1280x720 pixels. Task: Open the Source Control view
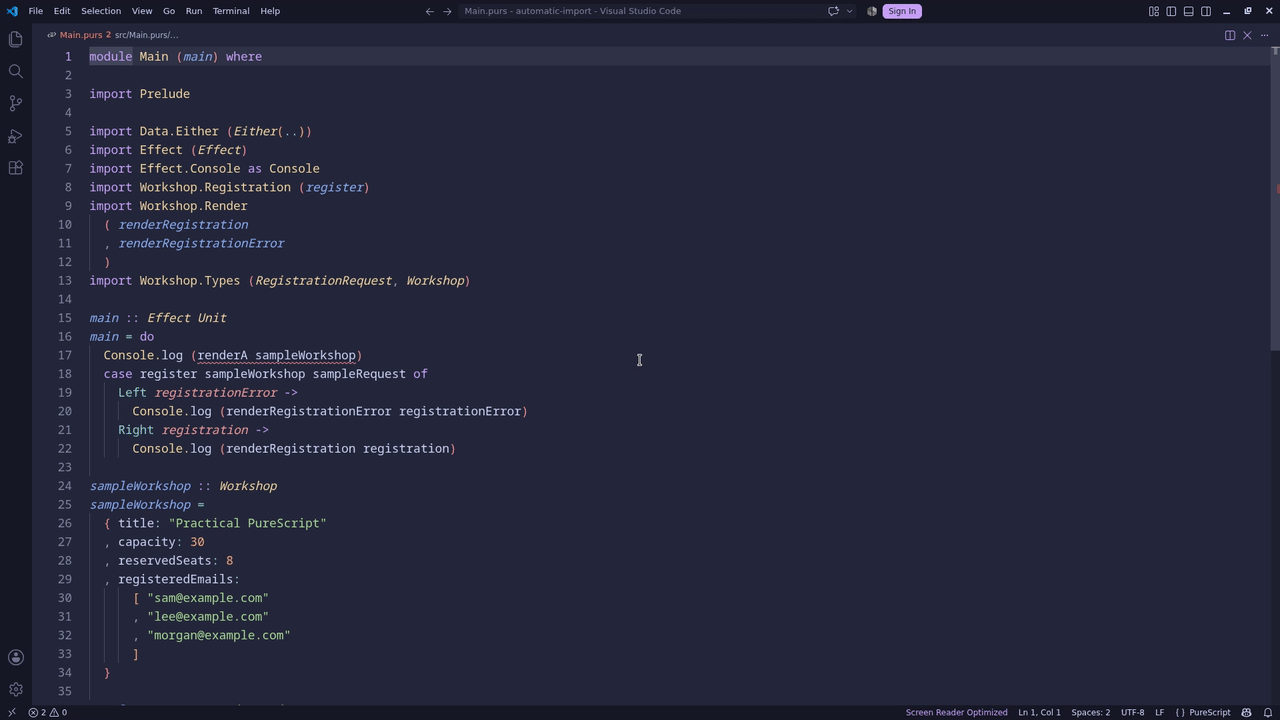15,103
